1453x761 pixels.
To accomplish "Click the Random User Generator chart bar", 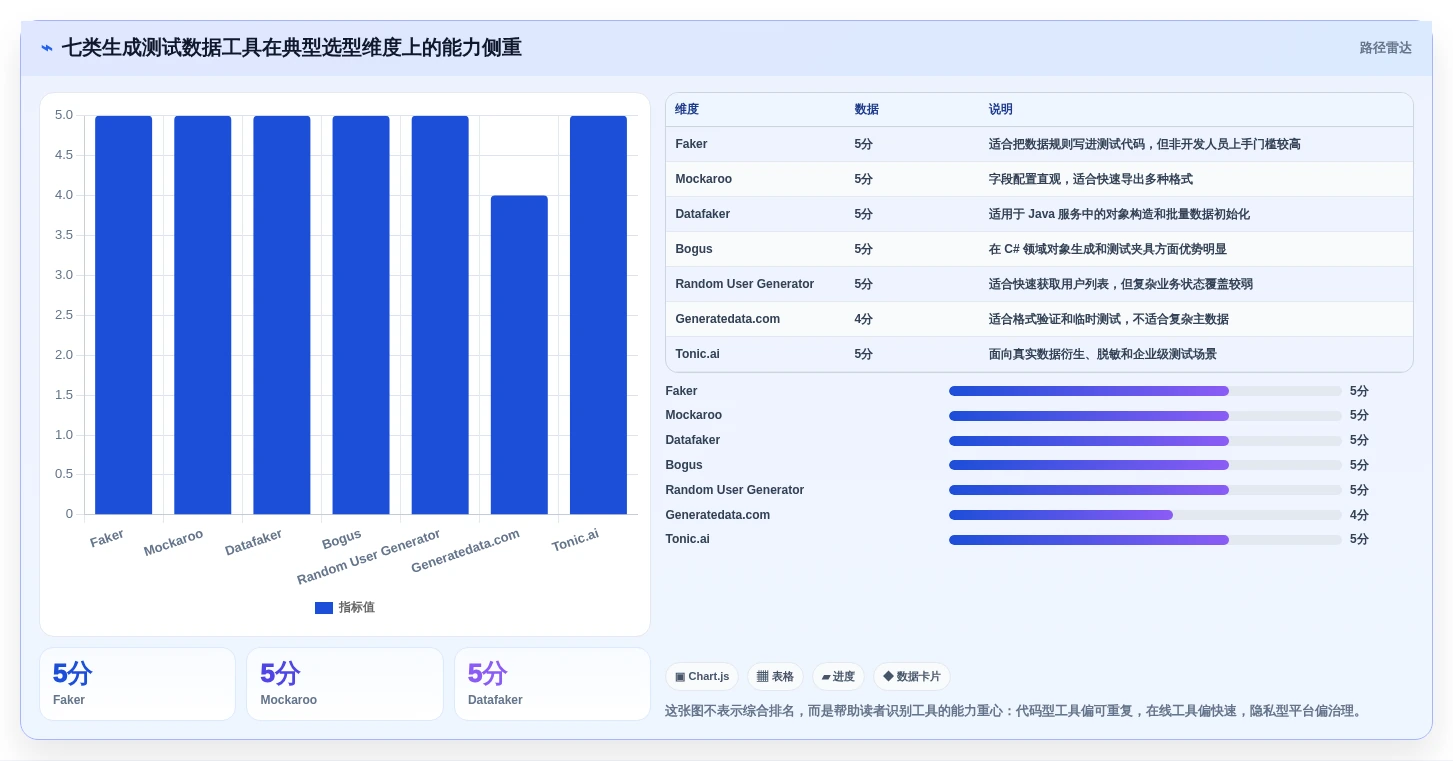I will 440,315.
